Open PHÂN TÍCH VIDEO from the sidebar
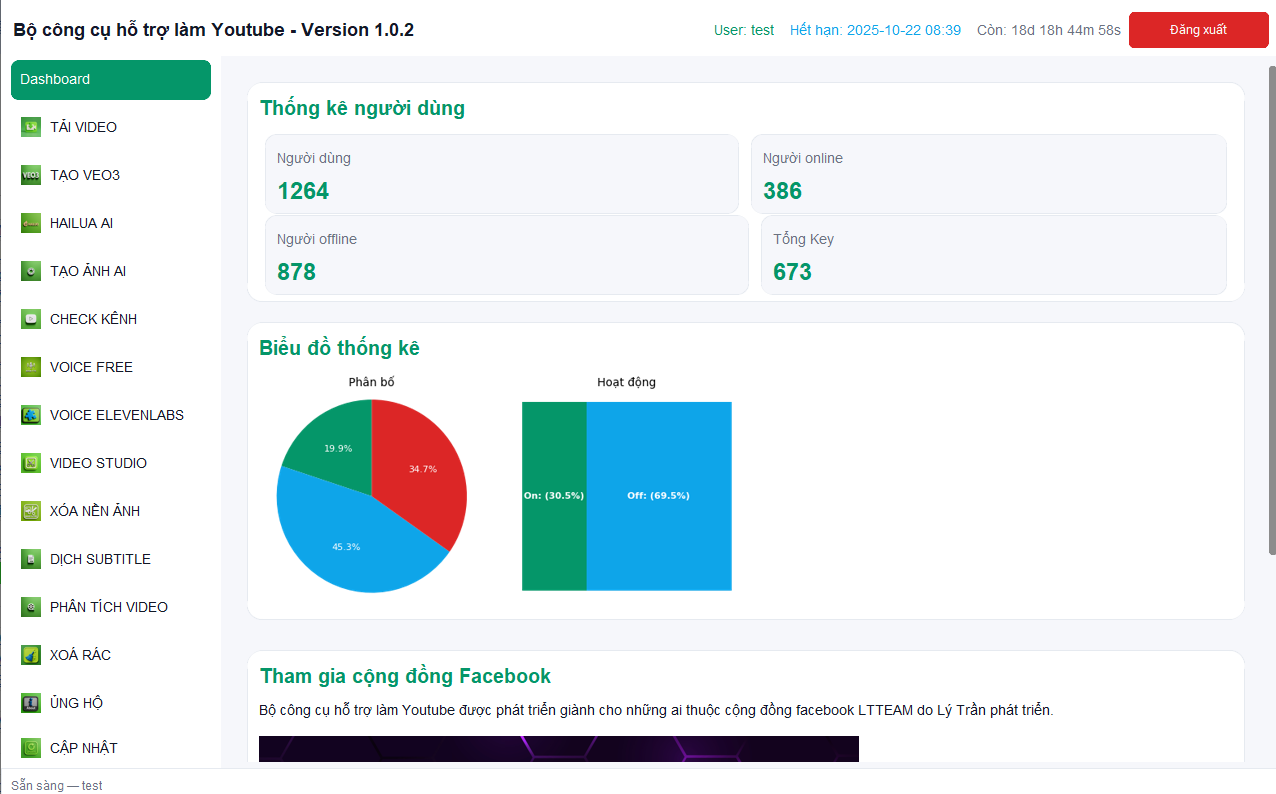Viewport: 1276px width, 794px height. (x=108, y=607)
